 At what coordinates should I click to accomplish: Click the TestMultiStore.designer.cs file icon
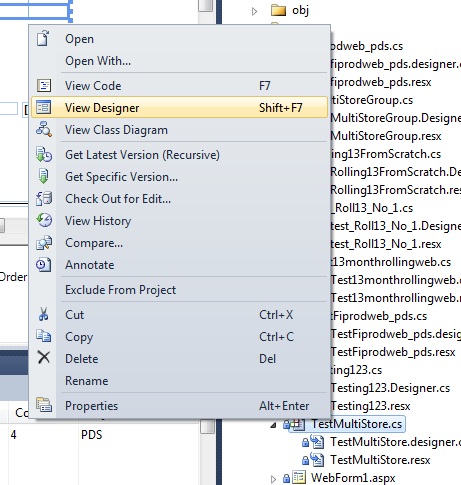317,442
